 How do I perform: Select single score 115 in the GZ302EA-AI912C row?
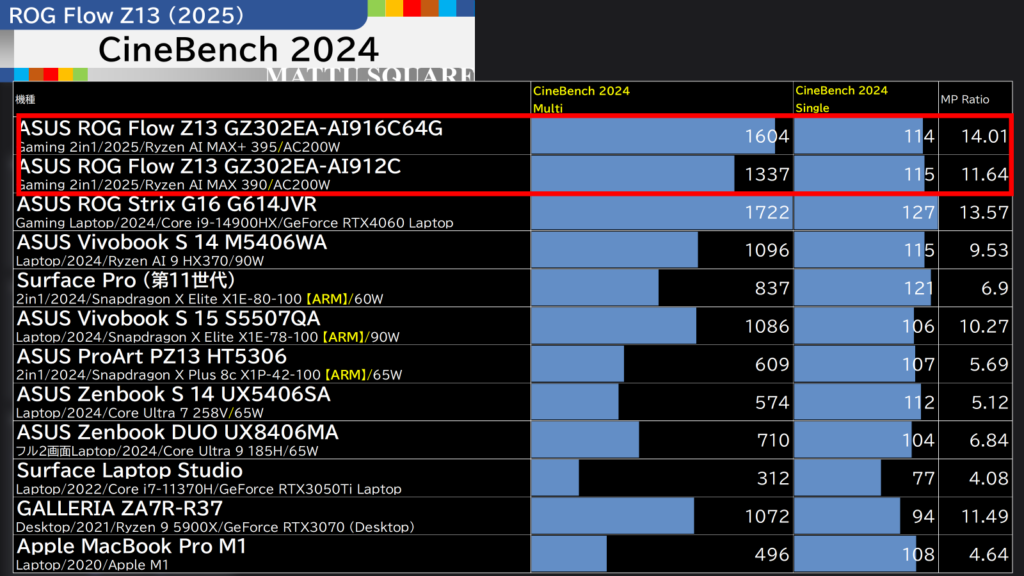(x=919, y=174)
